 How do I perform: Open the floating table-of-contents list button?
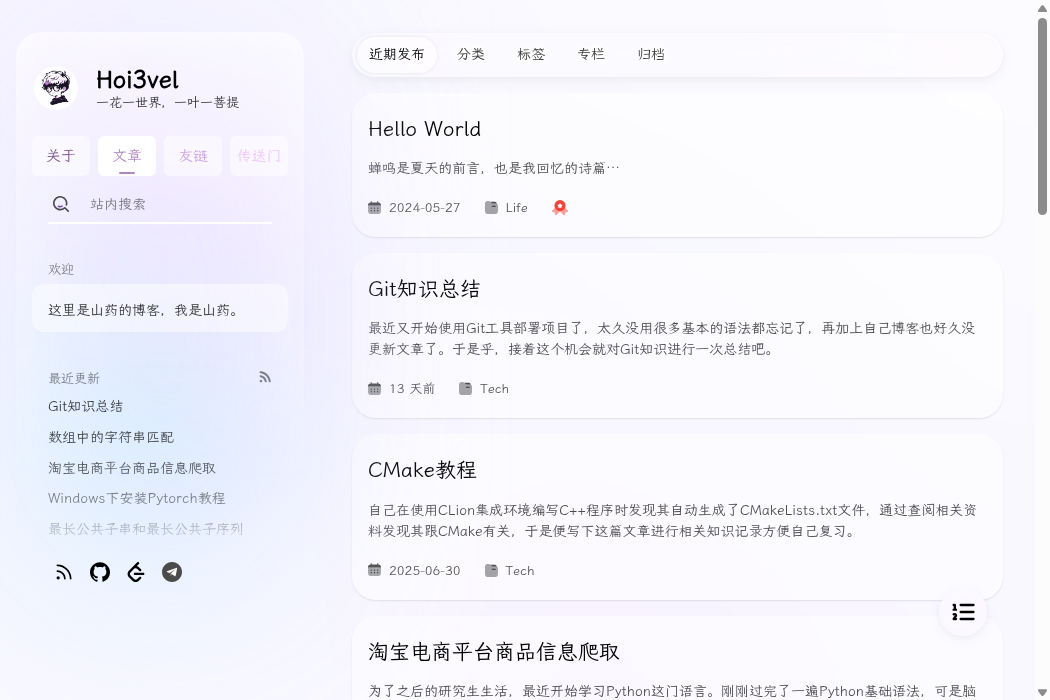pyautogui.click(x=963, y=612)
